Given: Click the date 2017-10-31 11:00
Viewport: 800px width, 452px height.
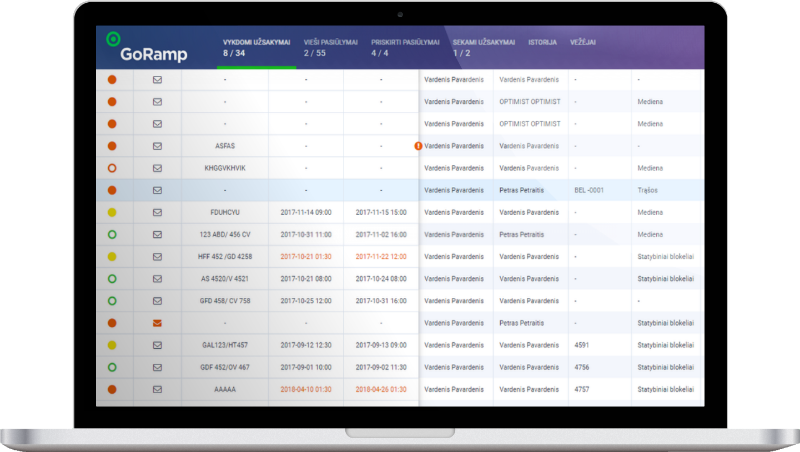Looking at the screenshot, I should (306, 235).
